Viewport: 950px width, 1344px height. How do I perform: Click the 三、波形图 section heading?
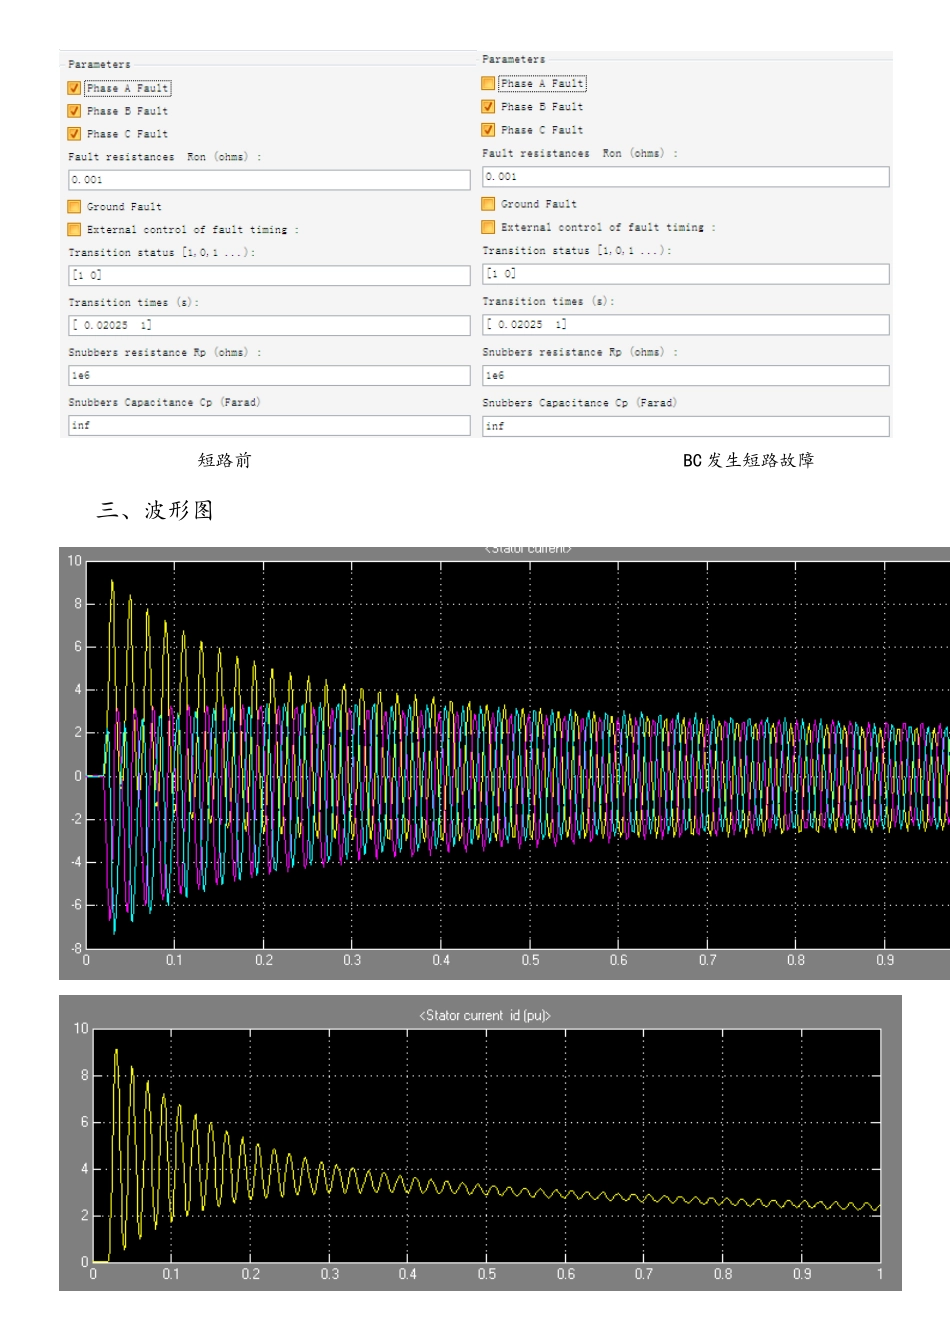(155, 510)
